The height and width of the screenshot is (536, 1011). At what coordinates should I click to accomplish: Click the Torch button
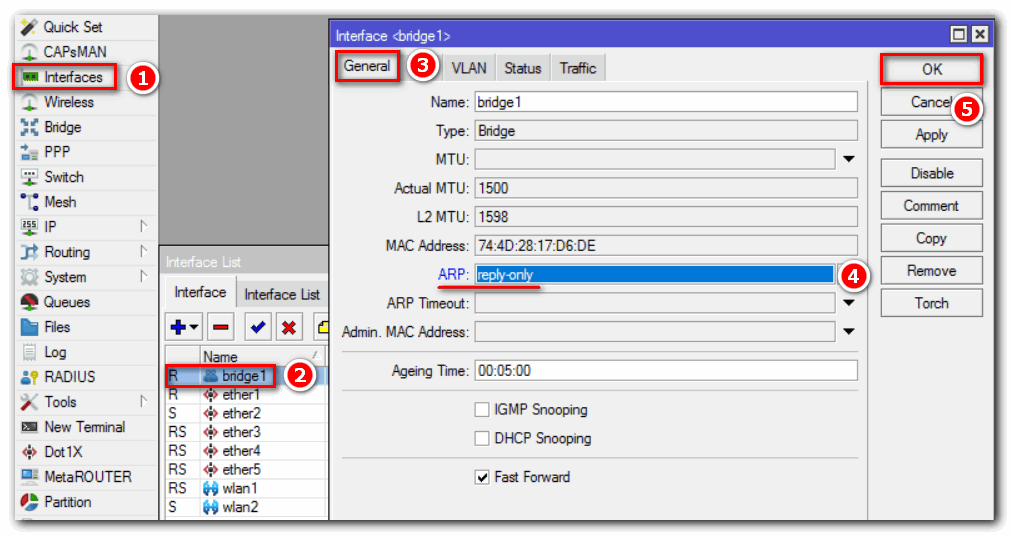tap(931, 303)
